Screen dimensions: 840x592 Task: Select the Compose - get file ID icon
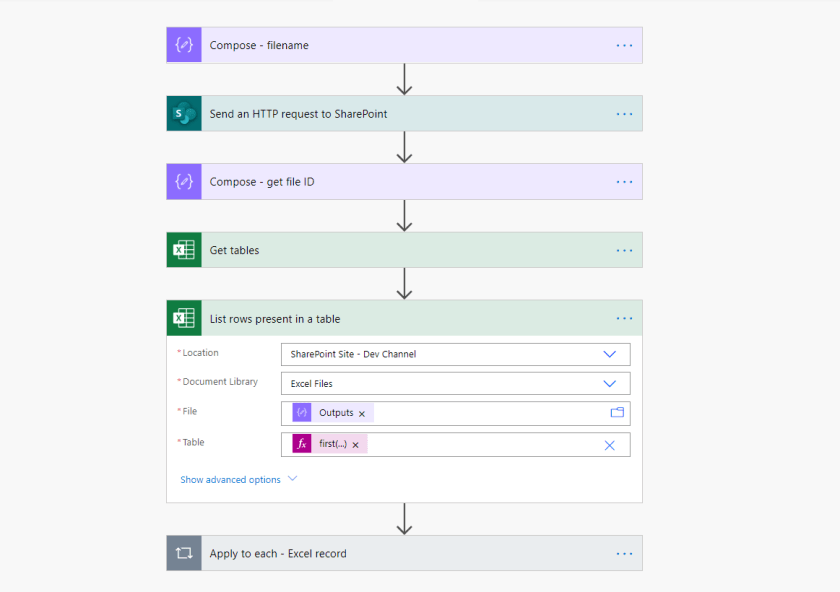(184, 181)
